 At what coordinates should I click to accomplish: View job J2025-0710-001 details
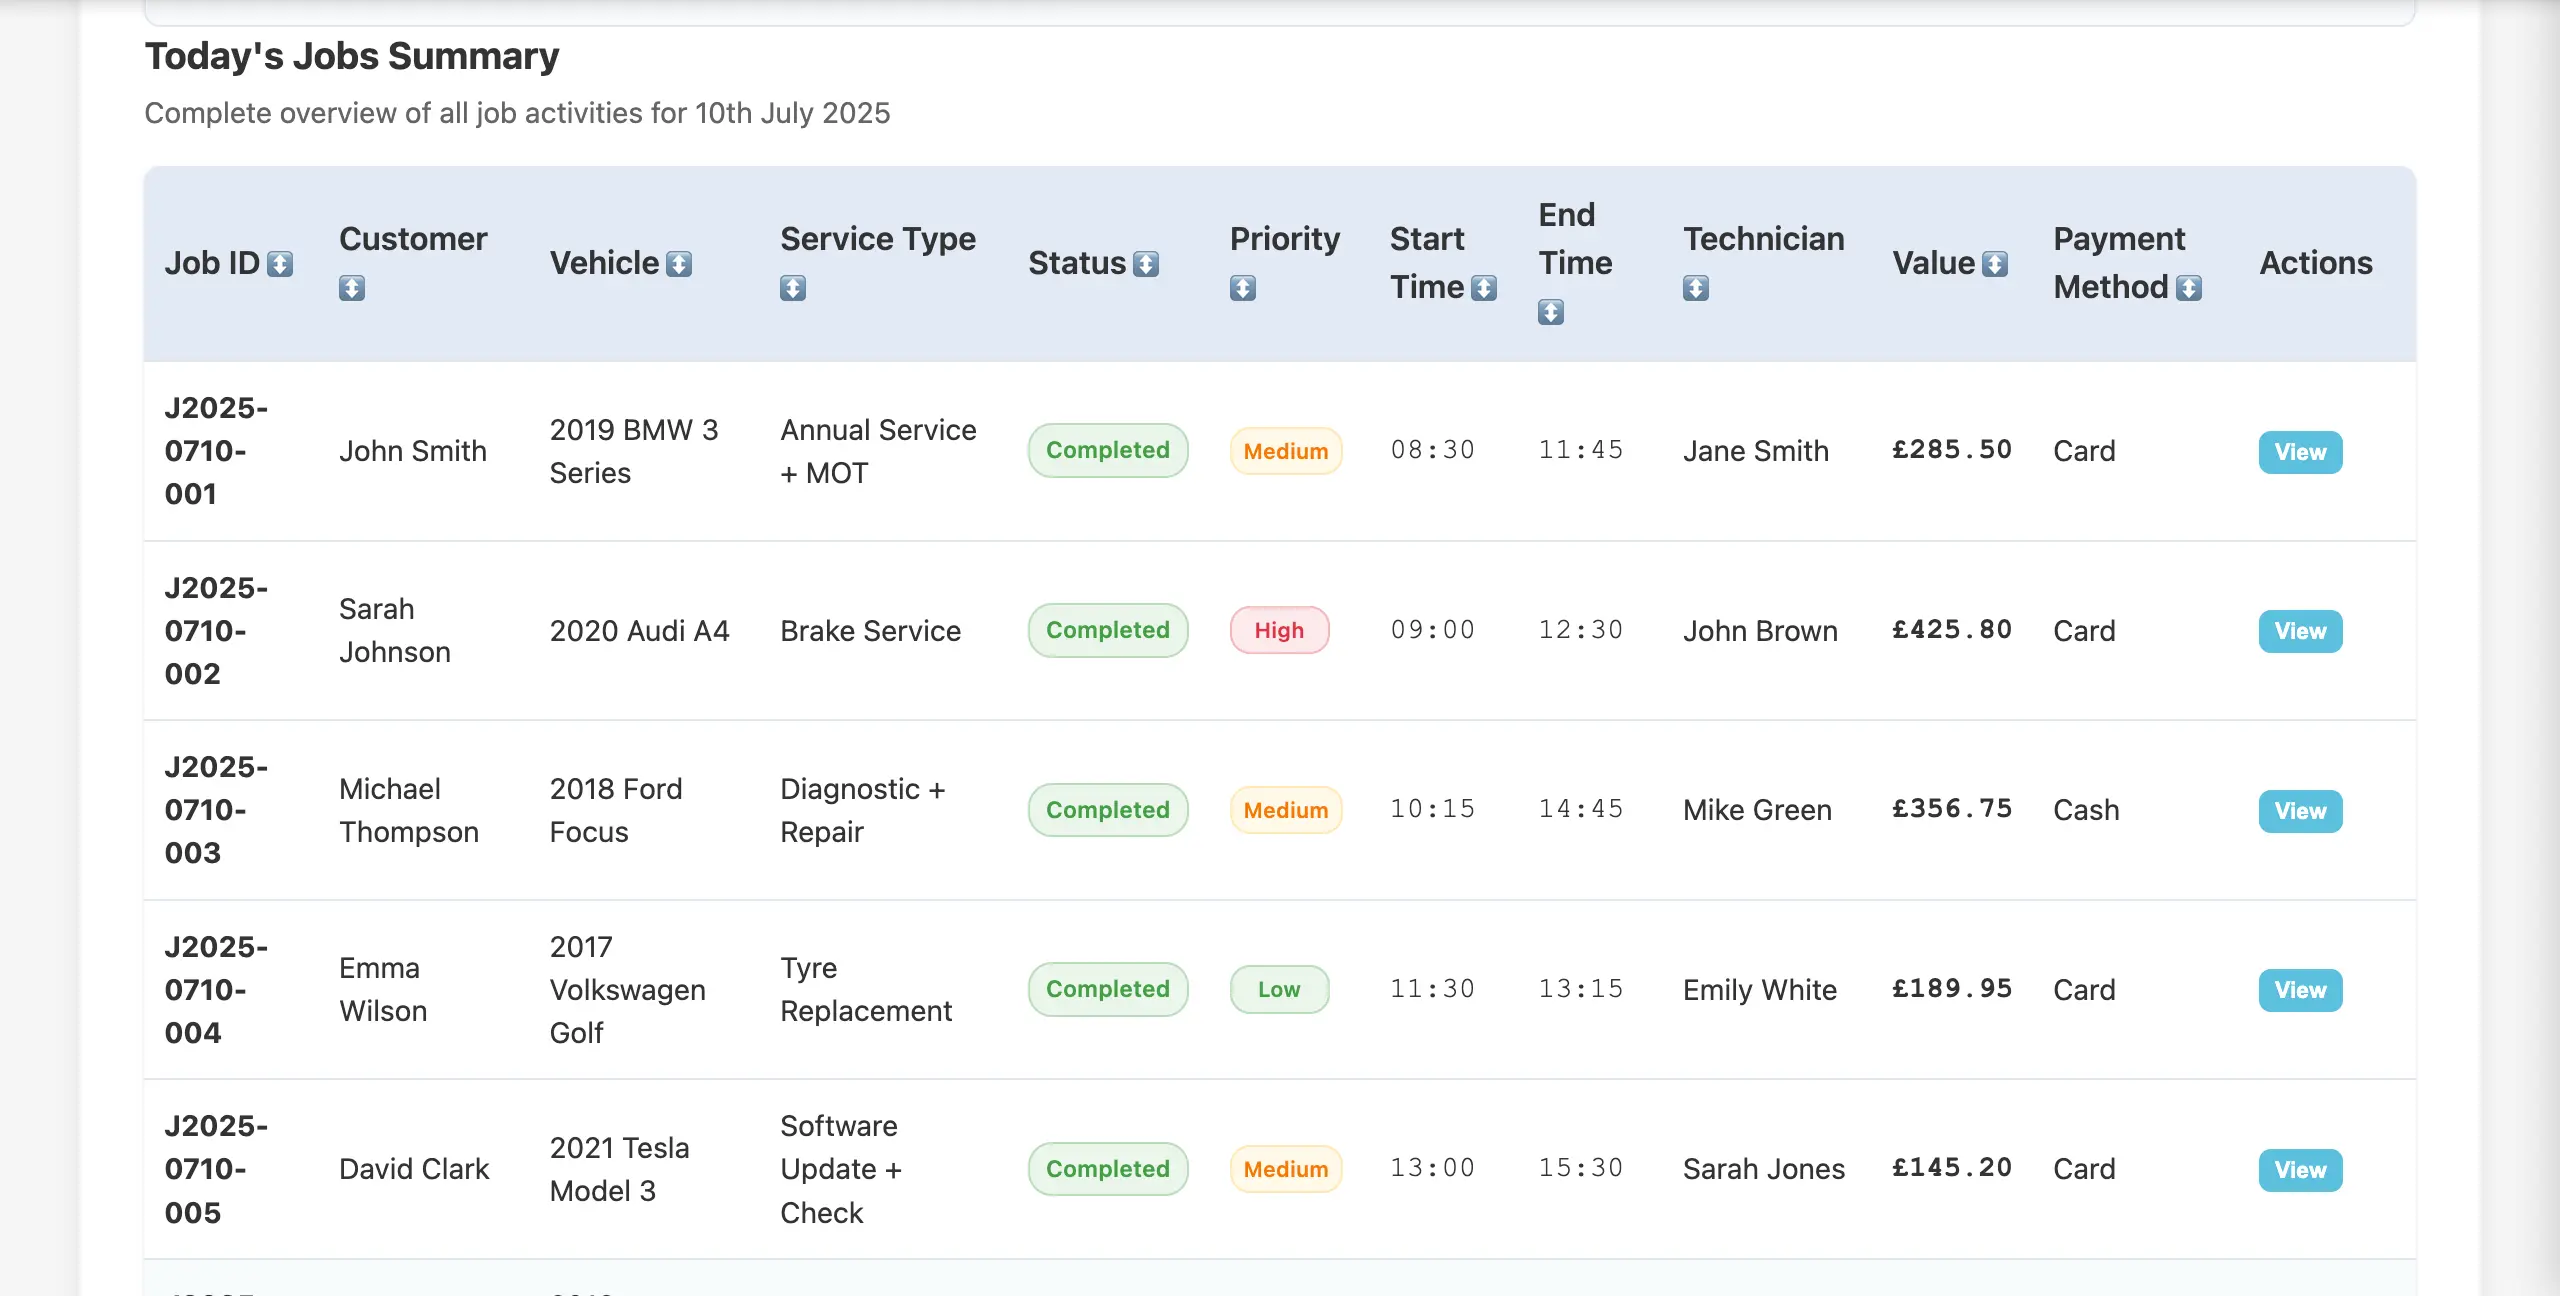[x=2300, y=452]
